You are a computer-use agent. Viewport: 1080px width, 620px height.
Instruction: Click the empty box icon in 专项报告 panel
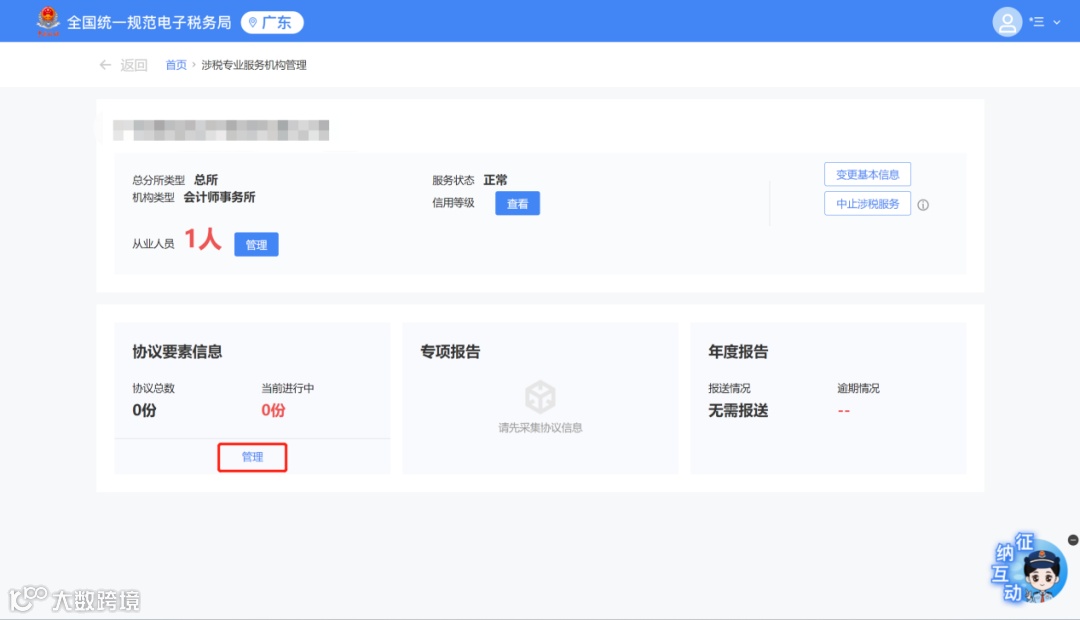540,396
